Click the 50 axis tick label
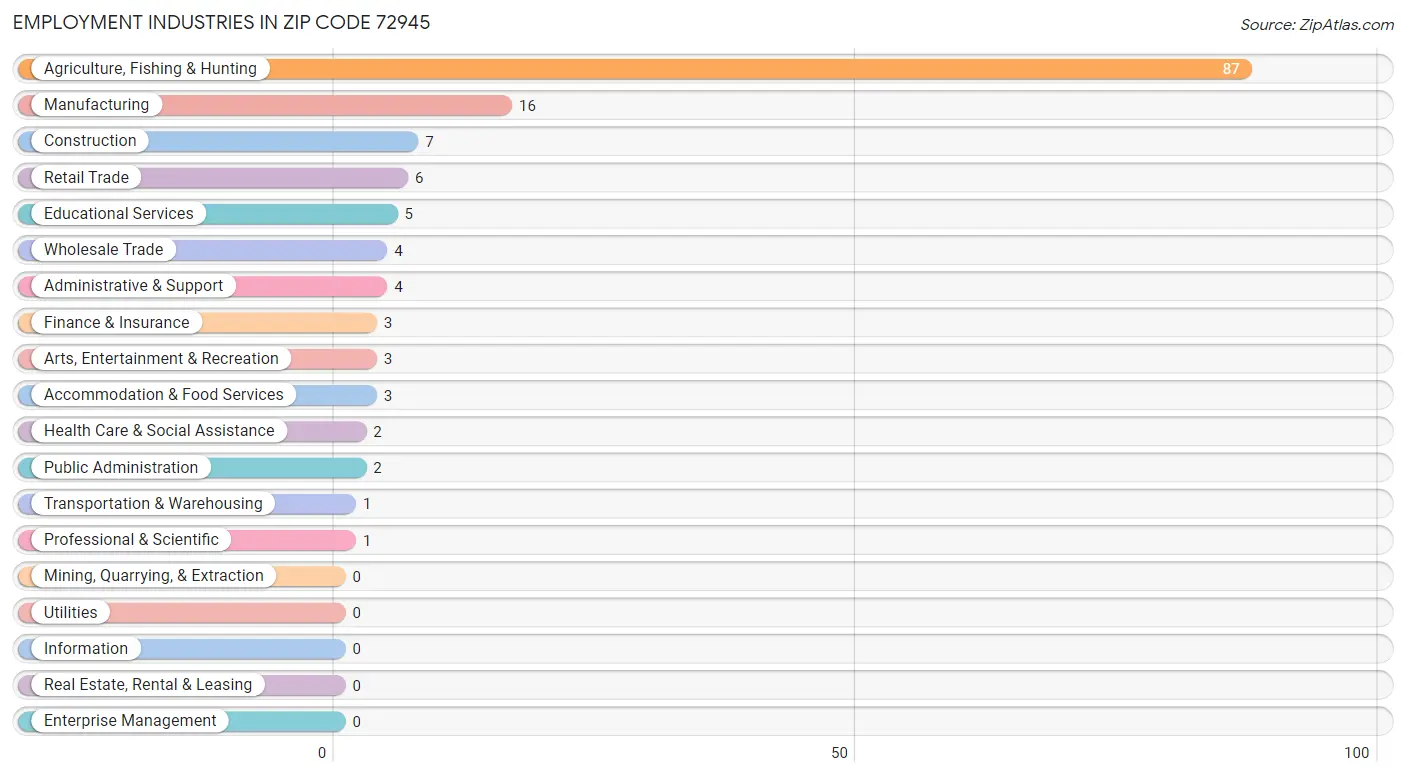The image size is (1406, 776). [840, 753]
